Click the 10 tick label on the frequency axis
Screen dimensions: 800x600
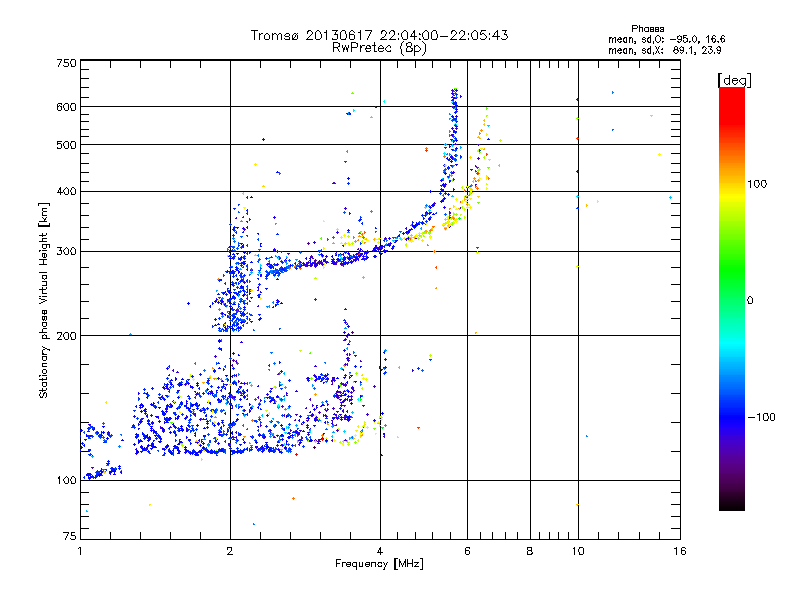pos(578,551)
